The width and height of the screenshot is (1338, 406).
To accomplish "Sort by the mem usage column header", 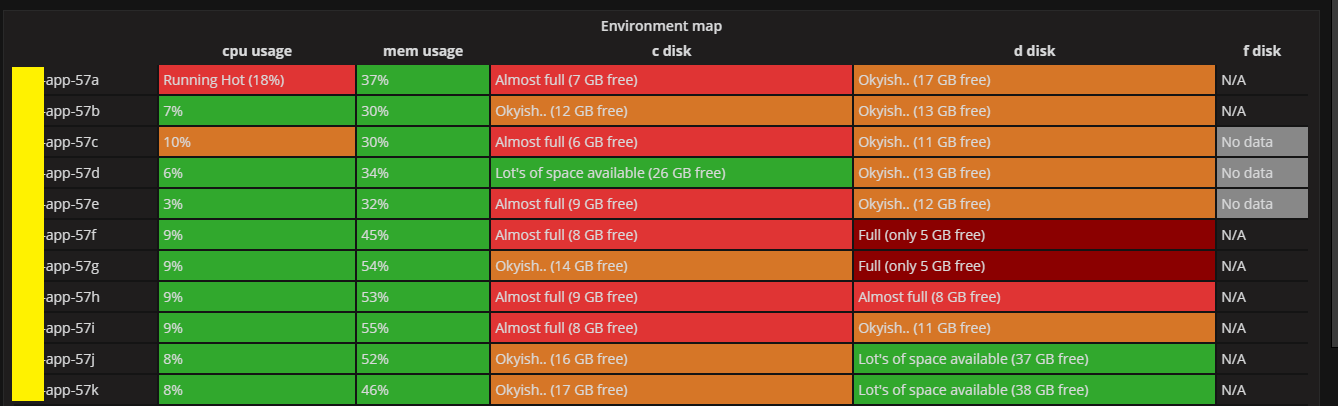I will 423,51.
